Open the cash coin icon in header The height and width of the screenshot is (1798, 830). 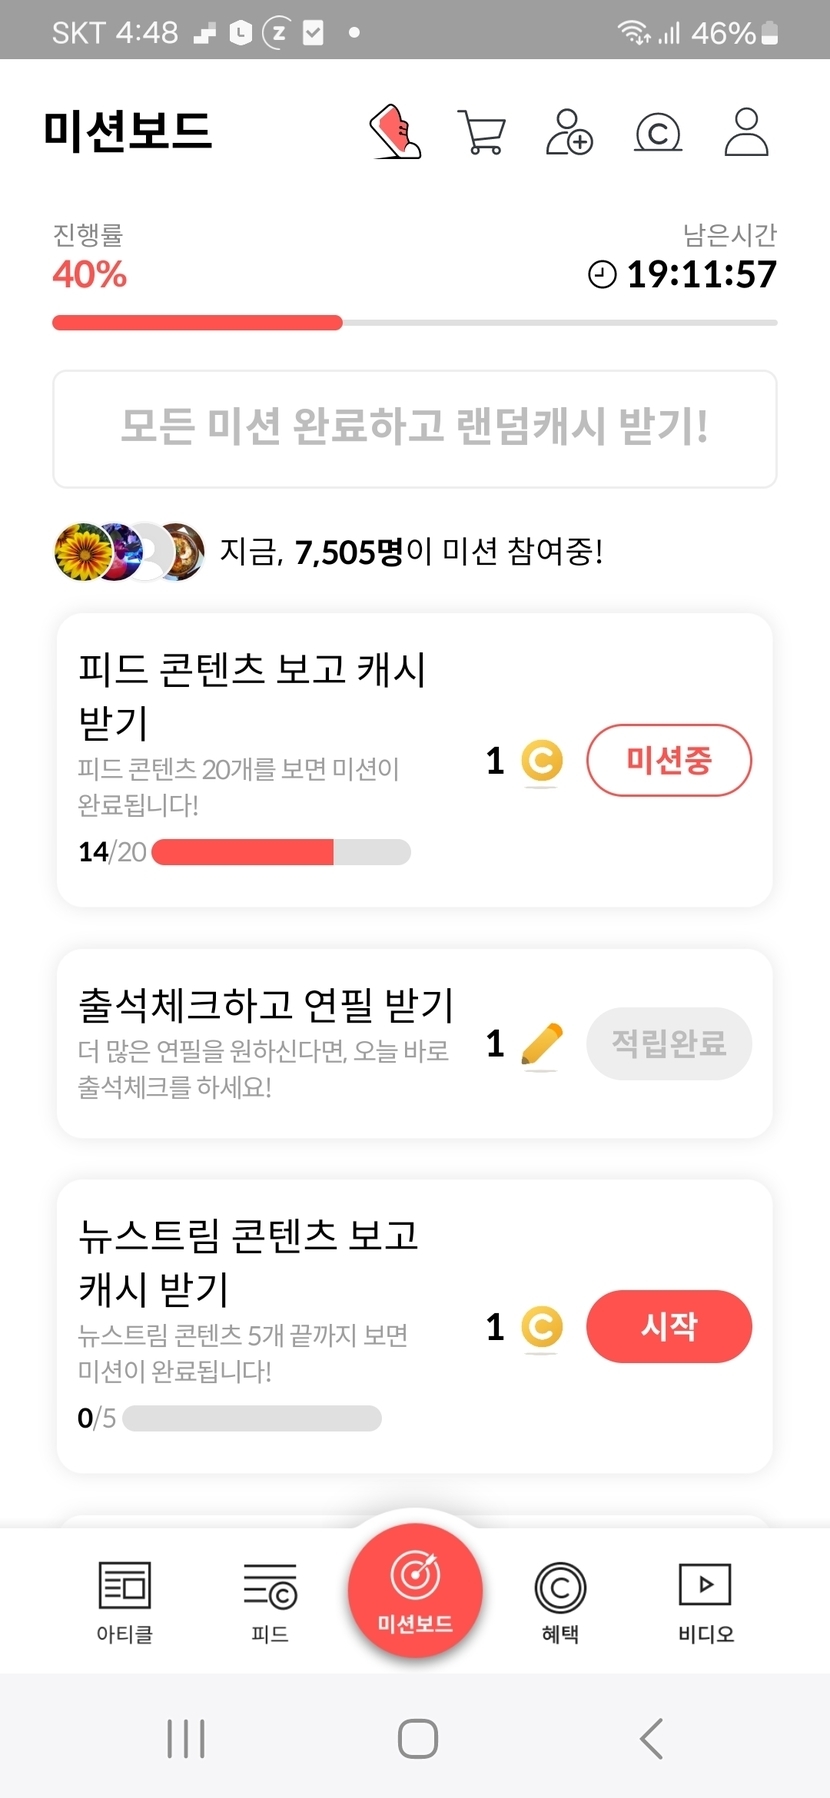coord(658,132)
